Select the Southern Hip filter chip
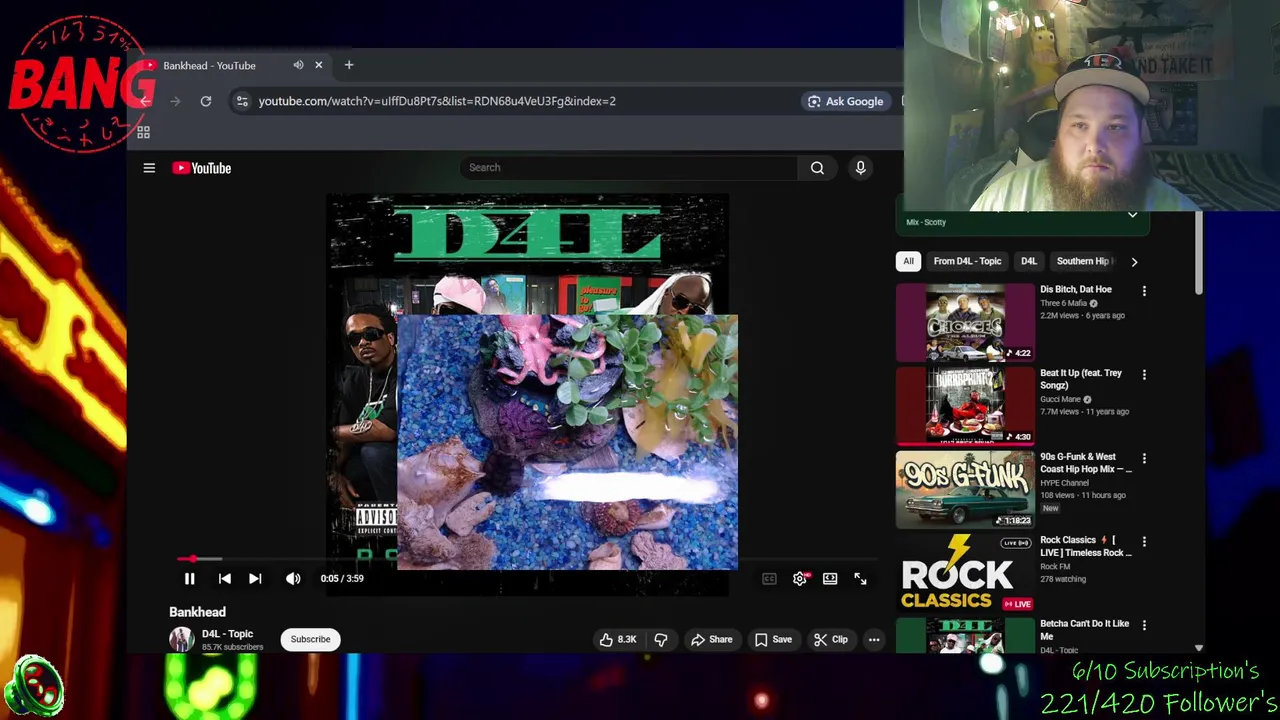This screenshot has width=1280, height=720. tap(1084, 261)
